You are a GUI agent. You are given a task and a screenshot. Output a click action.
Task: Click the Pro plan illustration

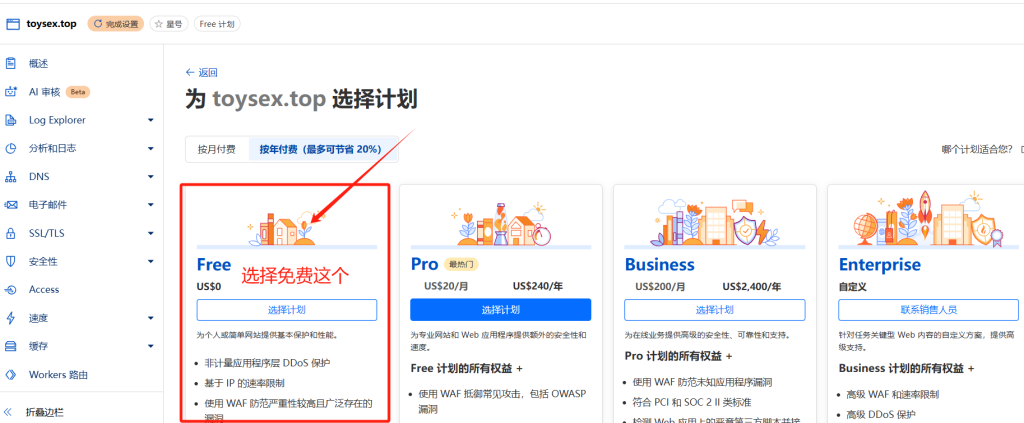(501, 223)
